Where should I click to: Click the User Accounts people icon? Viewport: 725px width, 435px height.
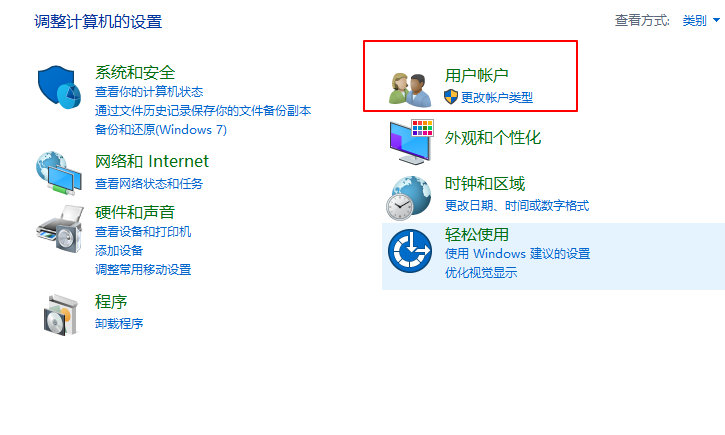click(x=410, y=90)
